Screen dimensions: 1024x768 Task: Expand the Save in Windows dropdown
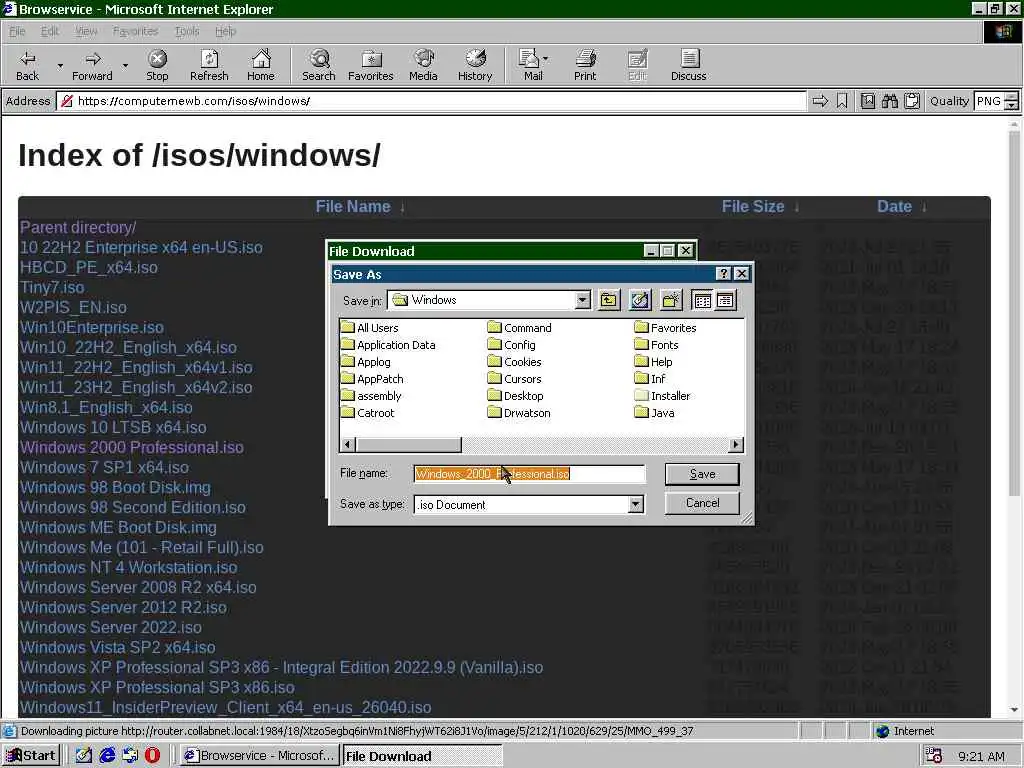(583, 300)
